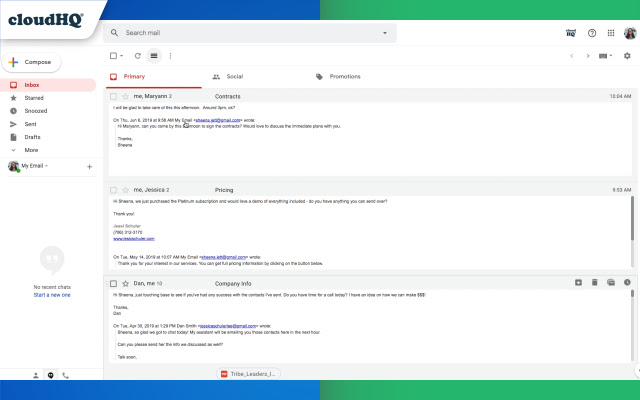Screen dimensions: 640x400
Task: Check the box for the Pricing email
Action: pos(113,189)
